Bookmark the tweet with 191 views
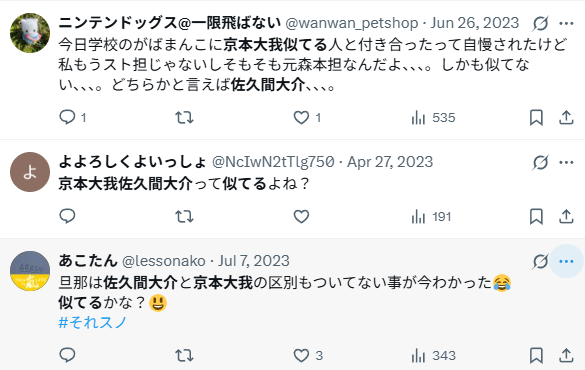 (536, 216)
